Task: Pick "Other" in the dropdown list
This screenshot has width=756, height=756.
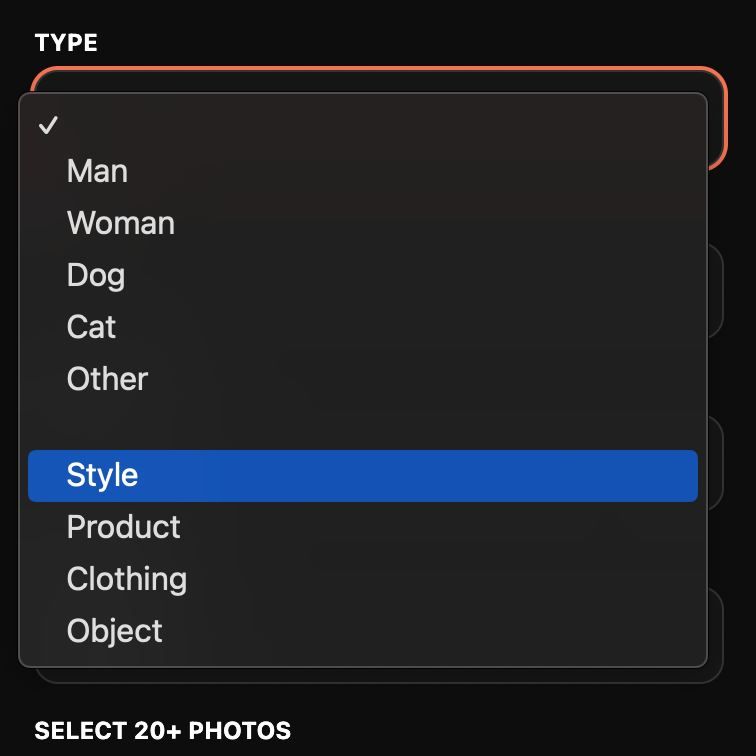Action: tap(107, 379)
